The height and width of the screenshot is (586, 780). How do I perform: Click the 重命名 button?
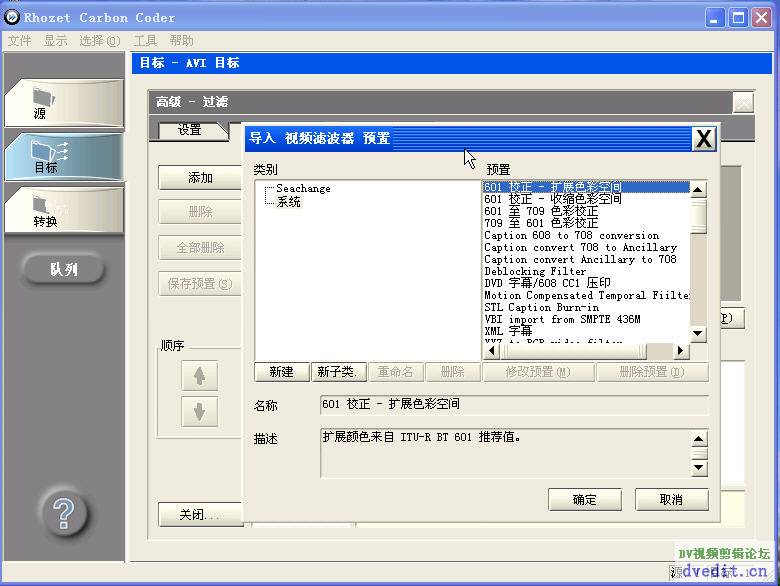click(396, 372)
